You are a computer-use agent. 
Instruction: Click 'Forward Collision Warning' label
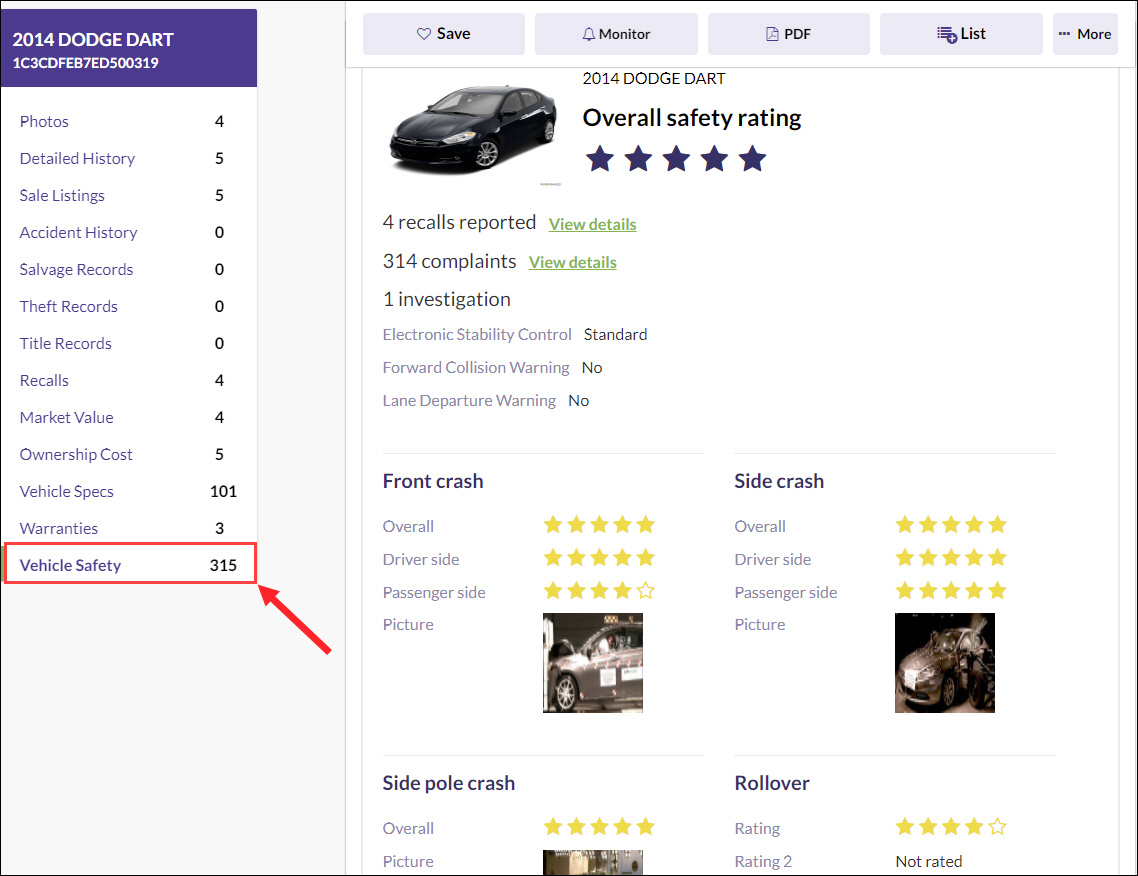point(476,368)
